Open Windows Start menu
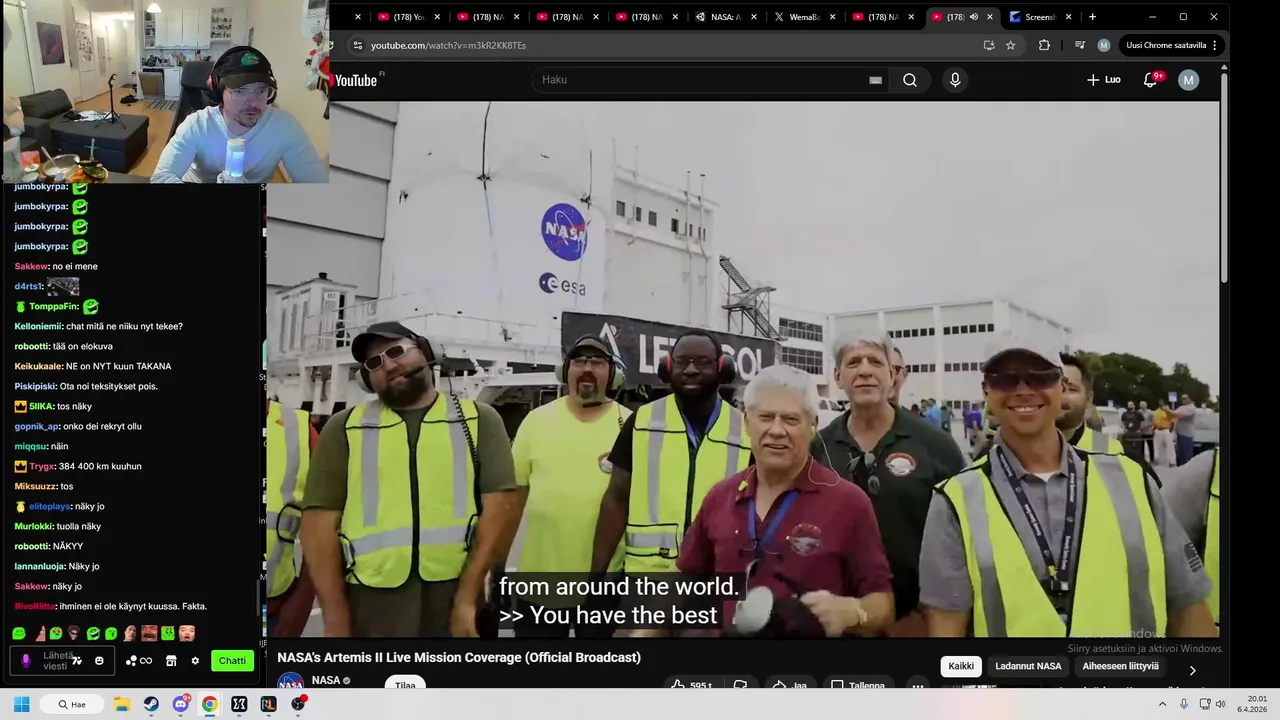Image resolution: width=1280 pixels, height=720 pixels. (x=21, y=704)
